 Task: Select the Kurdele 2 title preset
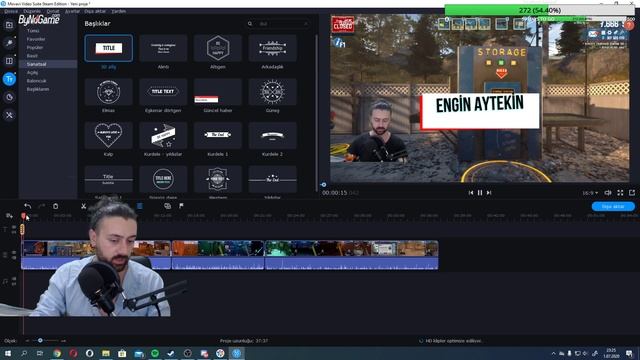pyautogui.click(x=272, y=136)
